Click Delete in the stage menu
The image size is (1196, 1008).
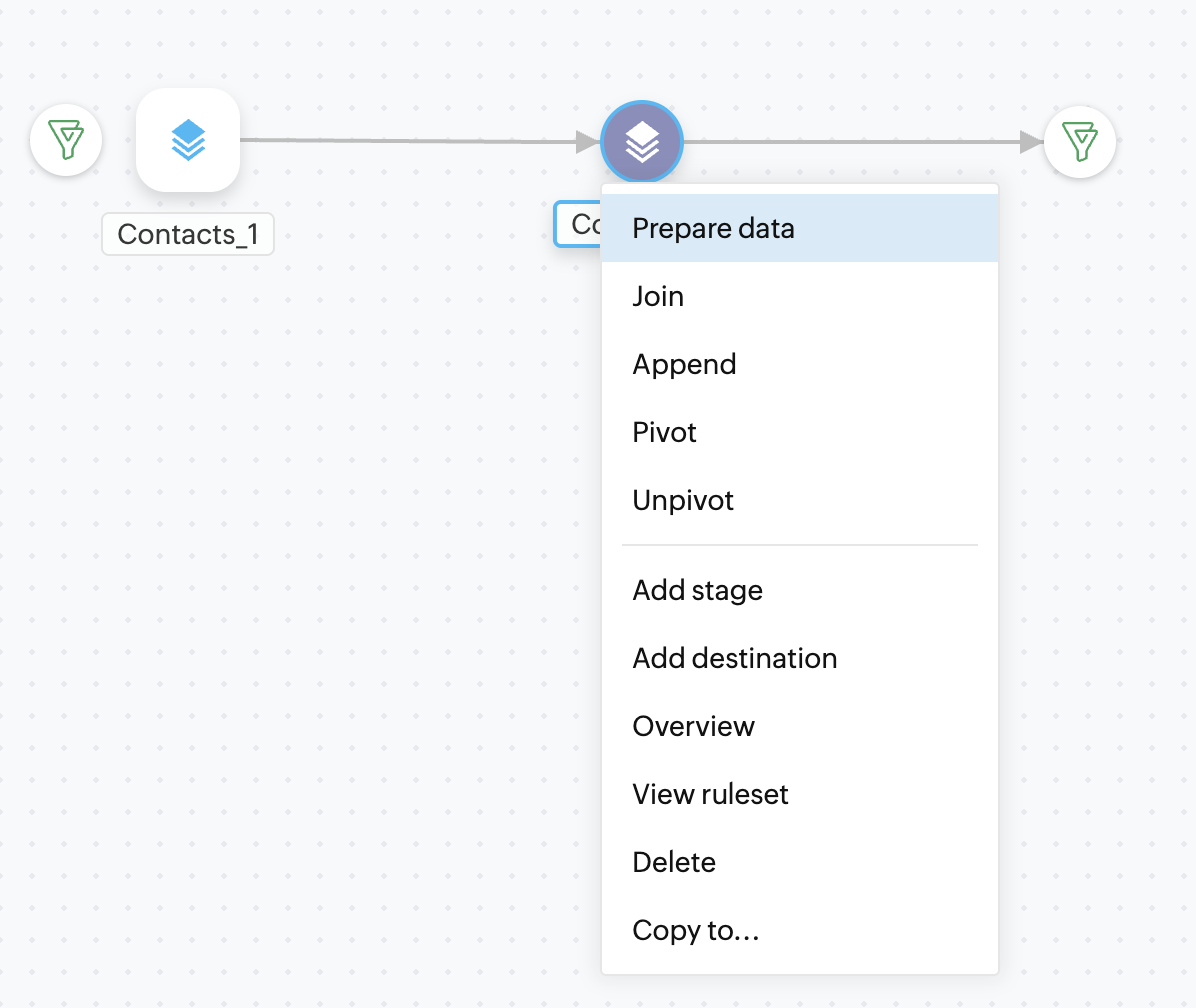674,862
